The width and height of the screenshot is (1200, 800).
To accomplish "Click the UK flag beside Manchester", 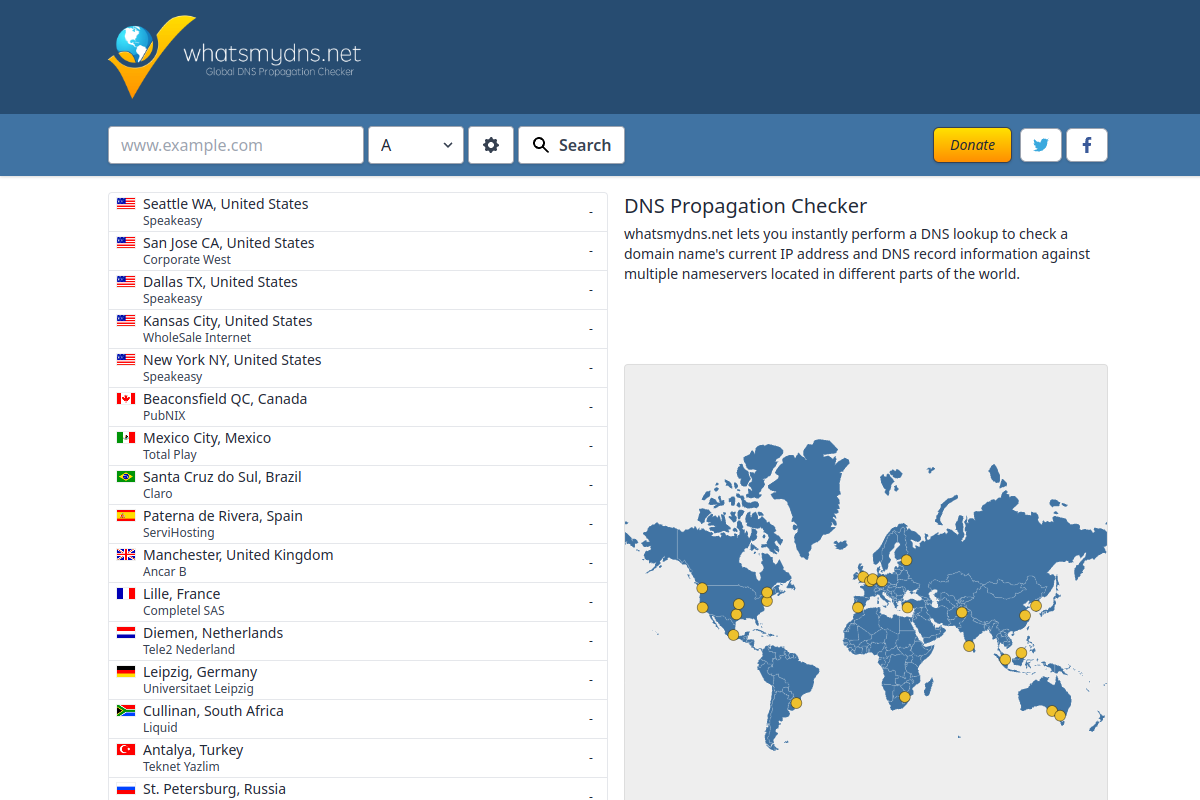I will pyautogui.click(x=126, y=553).
